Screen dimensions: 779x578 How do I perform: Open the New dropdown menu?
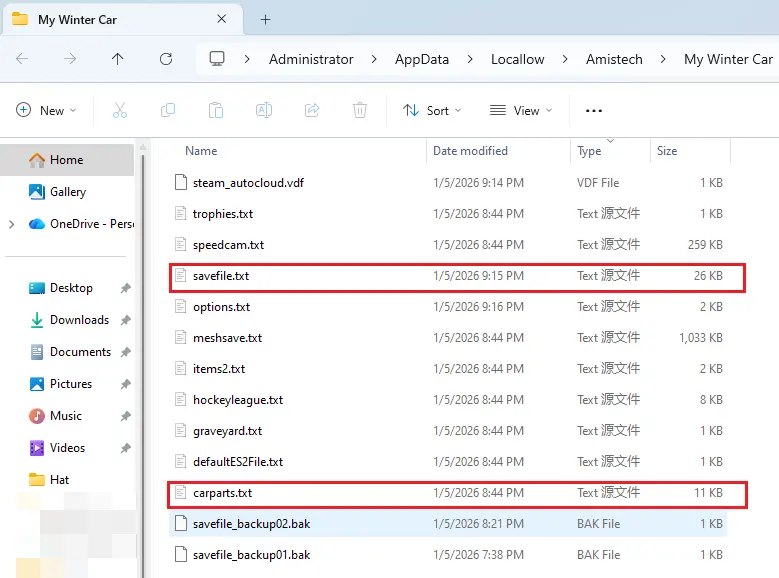click(46, 110)
